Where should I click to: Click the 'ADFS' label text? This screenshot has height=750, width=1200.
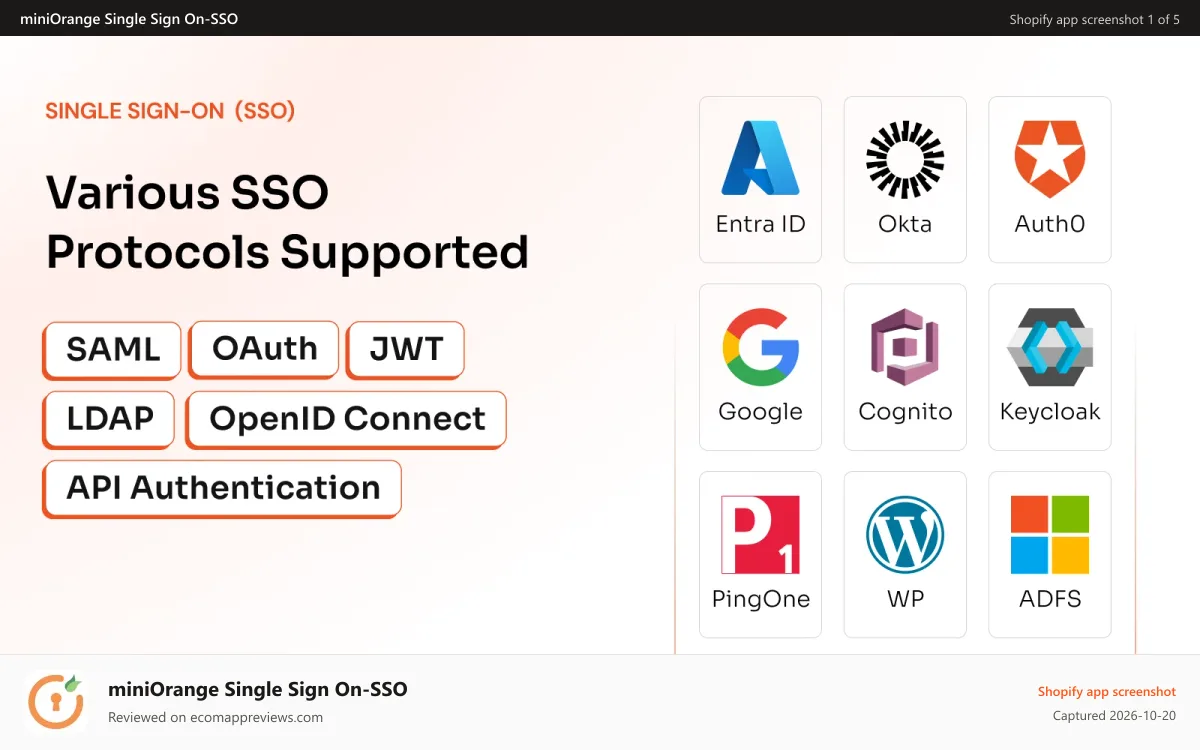click(x=1050, y=599)
